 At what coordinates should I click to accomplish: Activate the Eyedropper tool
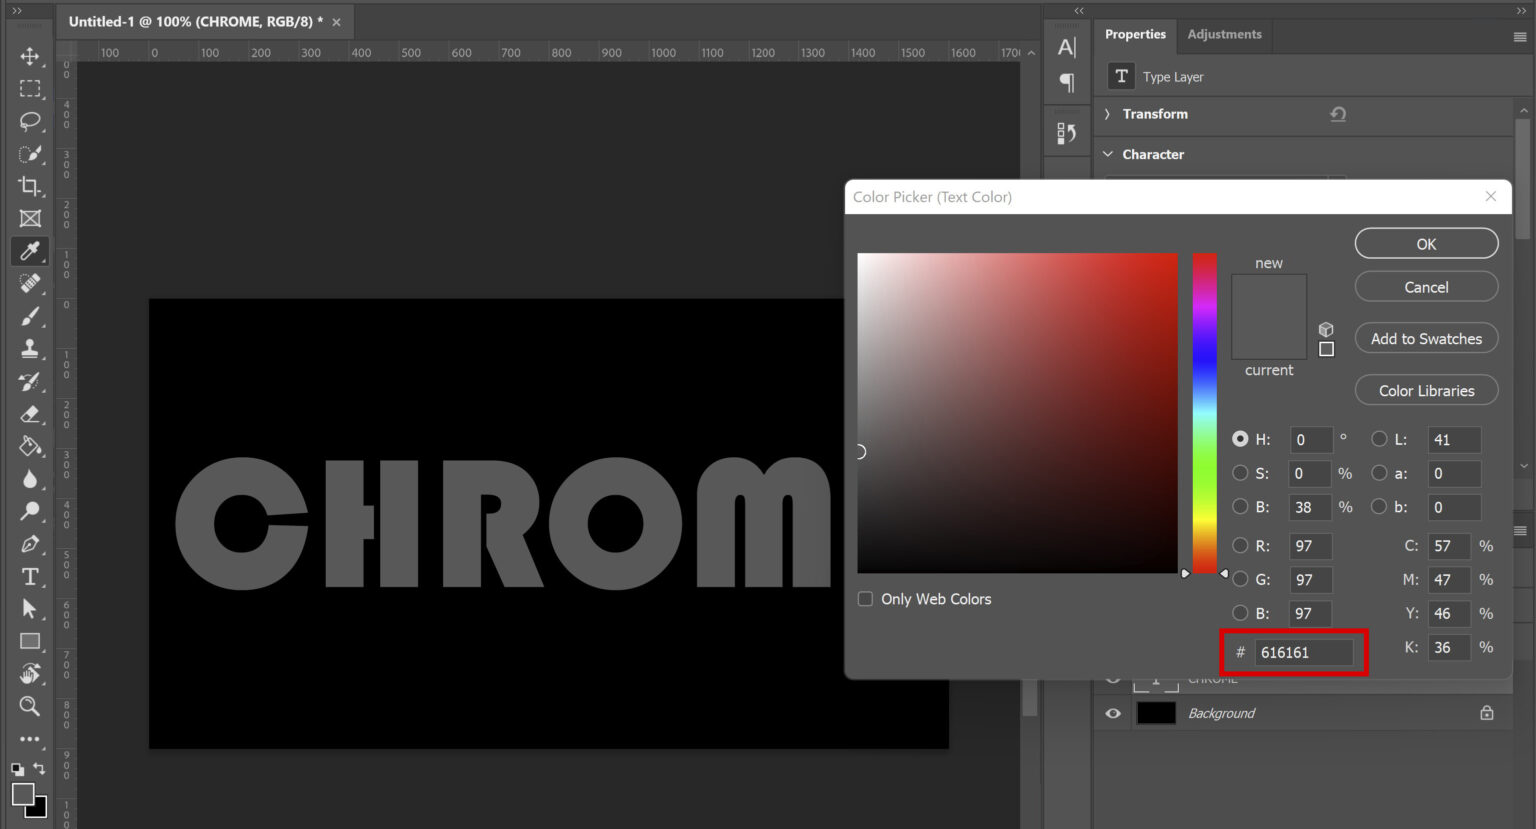point(29,251)
